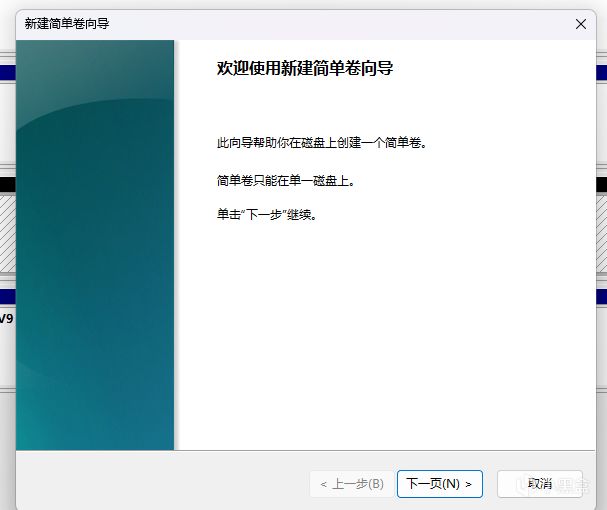607x510 pixels.
Task: Click the 新建简单卷向导 window title
Action: 67,24
